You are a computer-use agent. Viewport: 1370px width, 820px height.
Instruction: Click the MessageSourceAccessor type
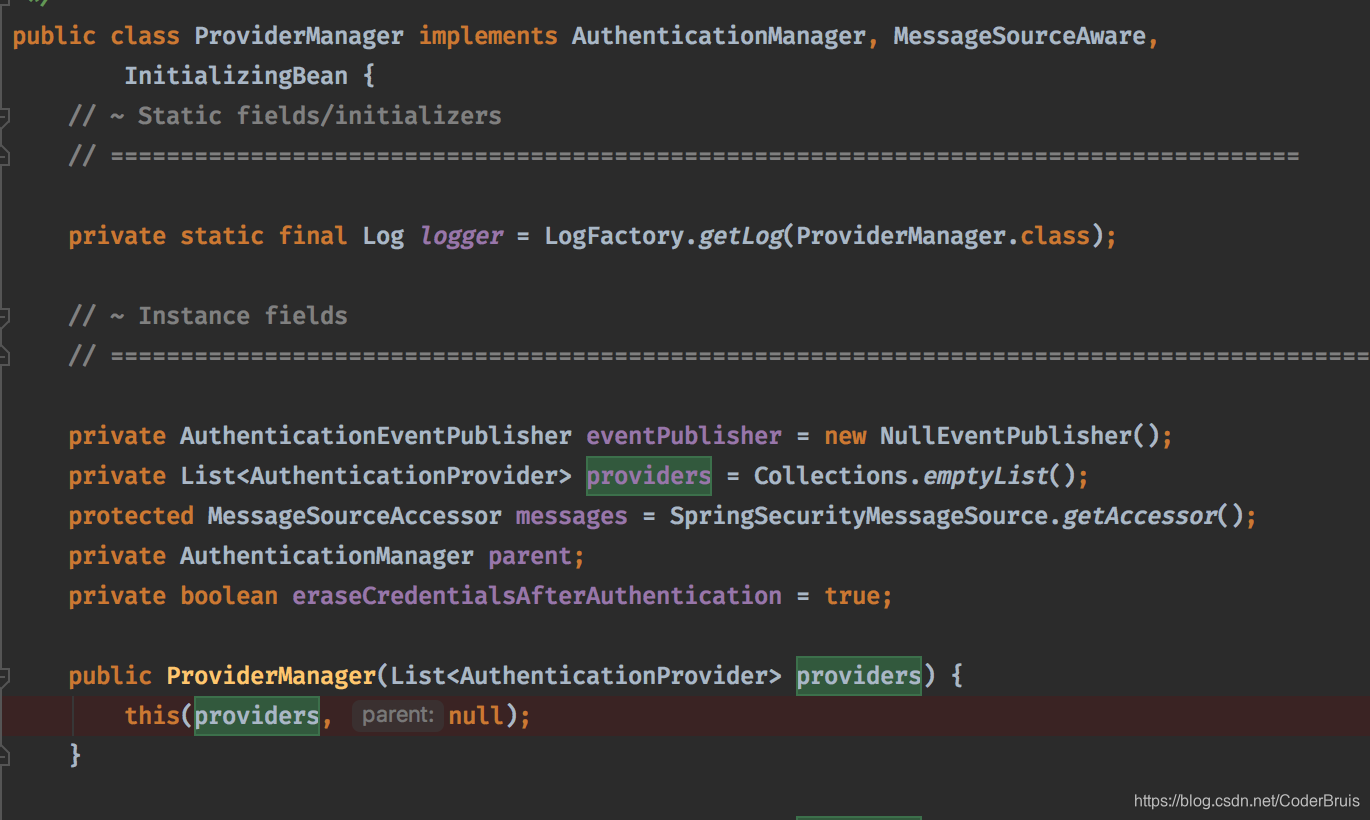pos(355,516)
